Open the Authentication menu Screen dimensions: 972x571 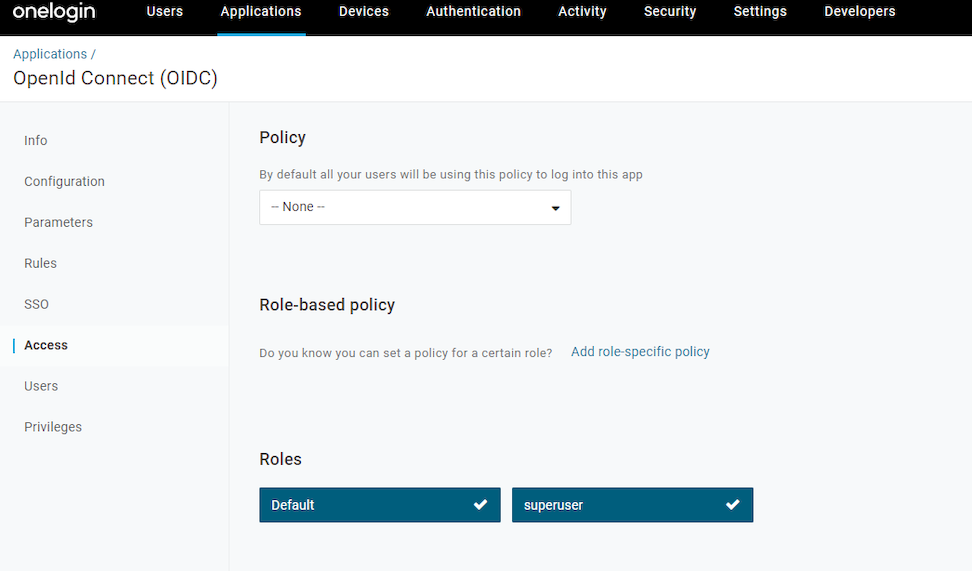(x=473, y=12)
